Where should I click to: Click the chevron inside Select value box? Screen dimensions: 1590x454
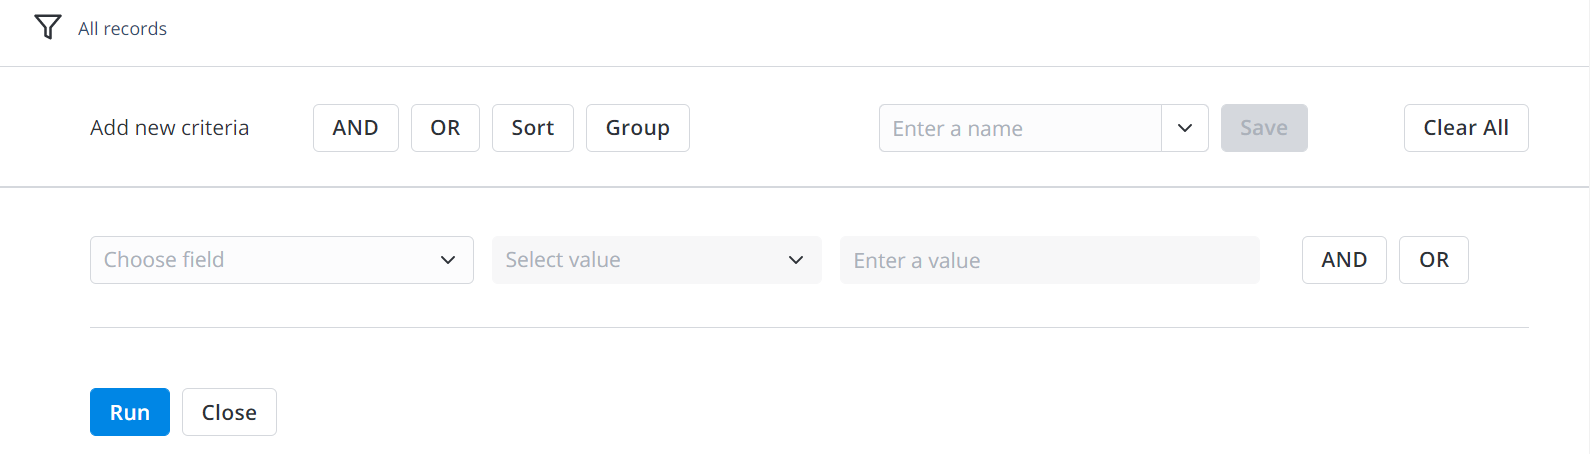[x=796, y=260]
